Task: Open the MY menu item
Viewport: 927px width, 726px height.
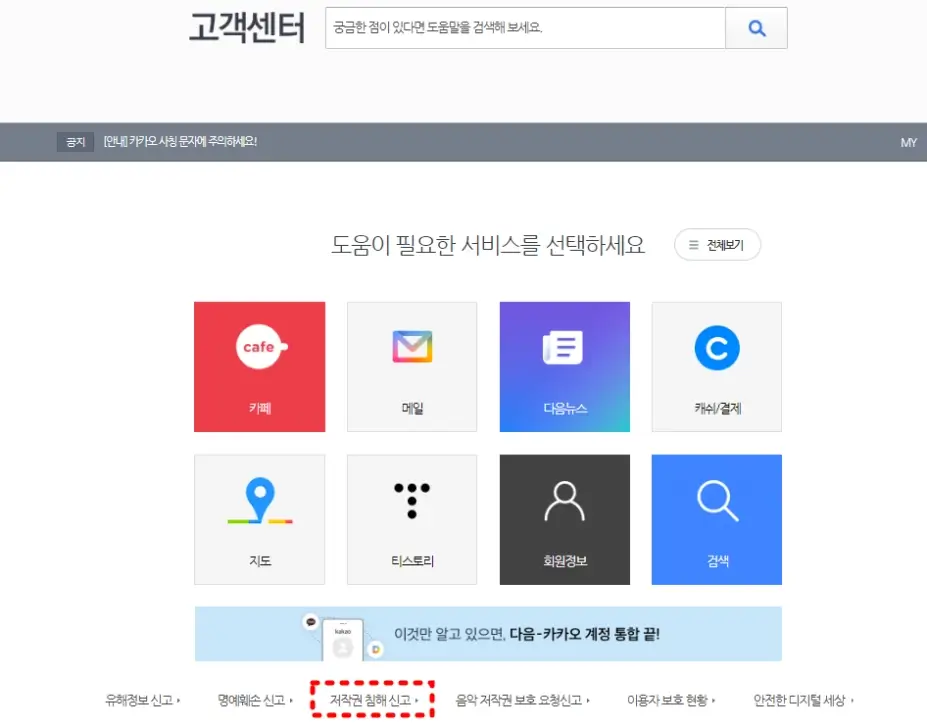Action: (x=908, y=141)
